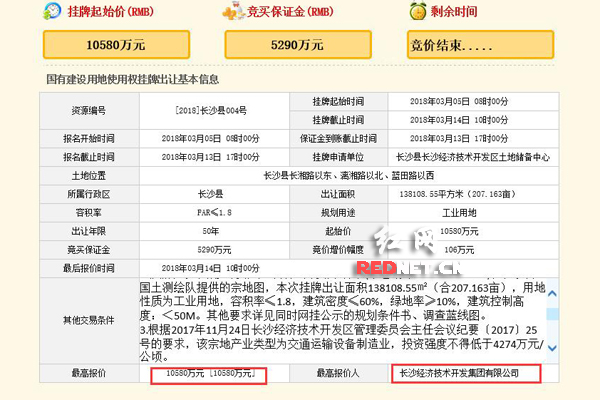
Task: Click the up arrow in 其他交易条件 box
Action: pos(552,294)
